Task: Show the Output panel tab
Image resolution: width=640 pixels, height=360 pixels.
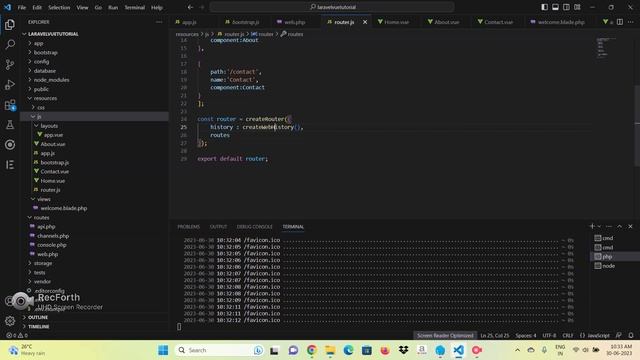Action: (218, 227)
